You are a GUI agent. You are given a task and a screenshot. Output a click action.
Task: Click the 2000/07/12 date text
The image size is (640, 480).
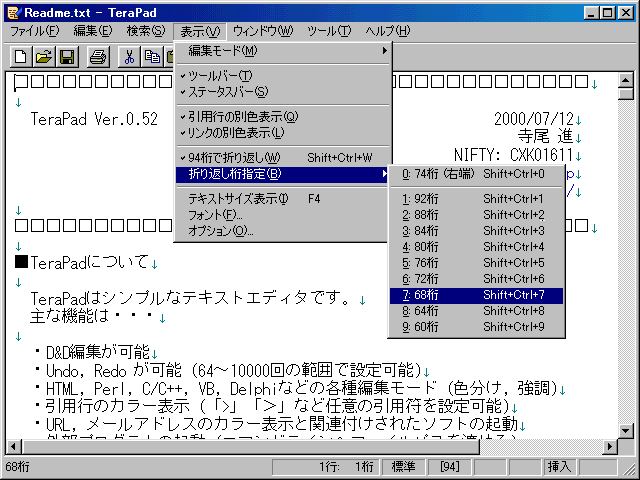tap(534, 119)
